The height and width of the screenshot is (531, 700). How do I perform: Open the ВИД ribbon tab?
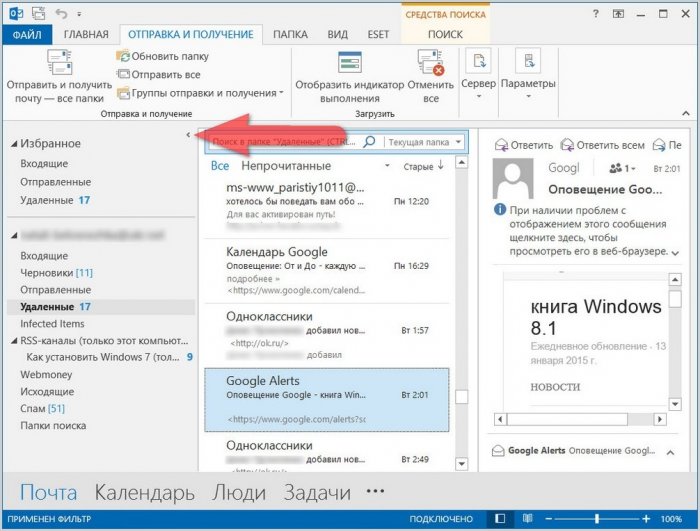click(338, 34)
